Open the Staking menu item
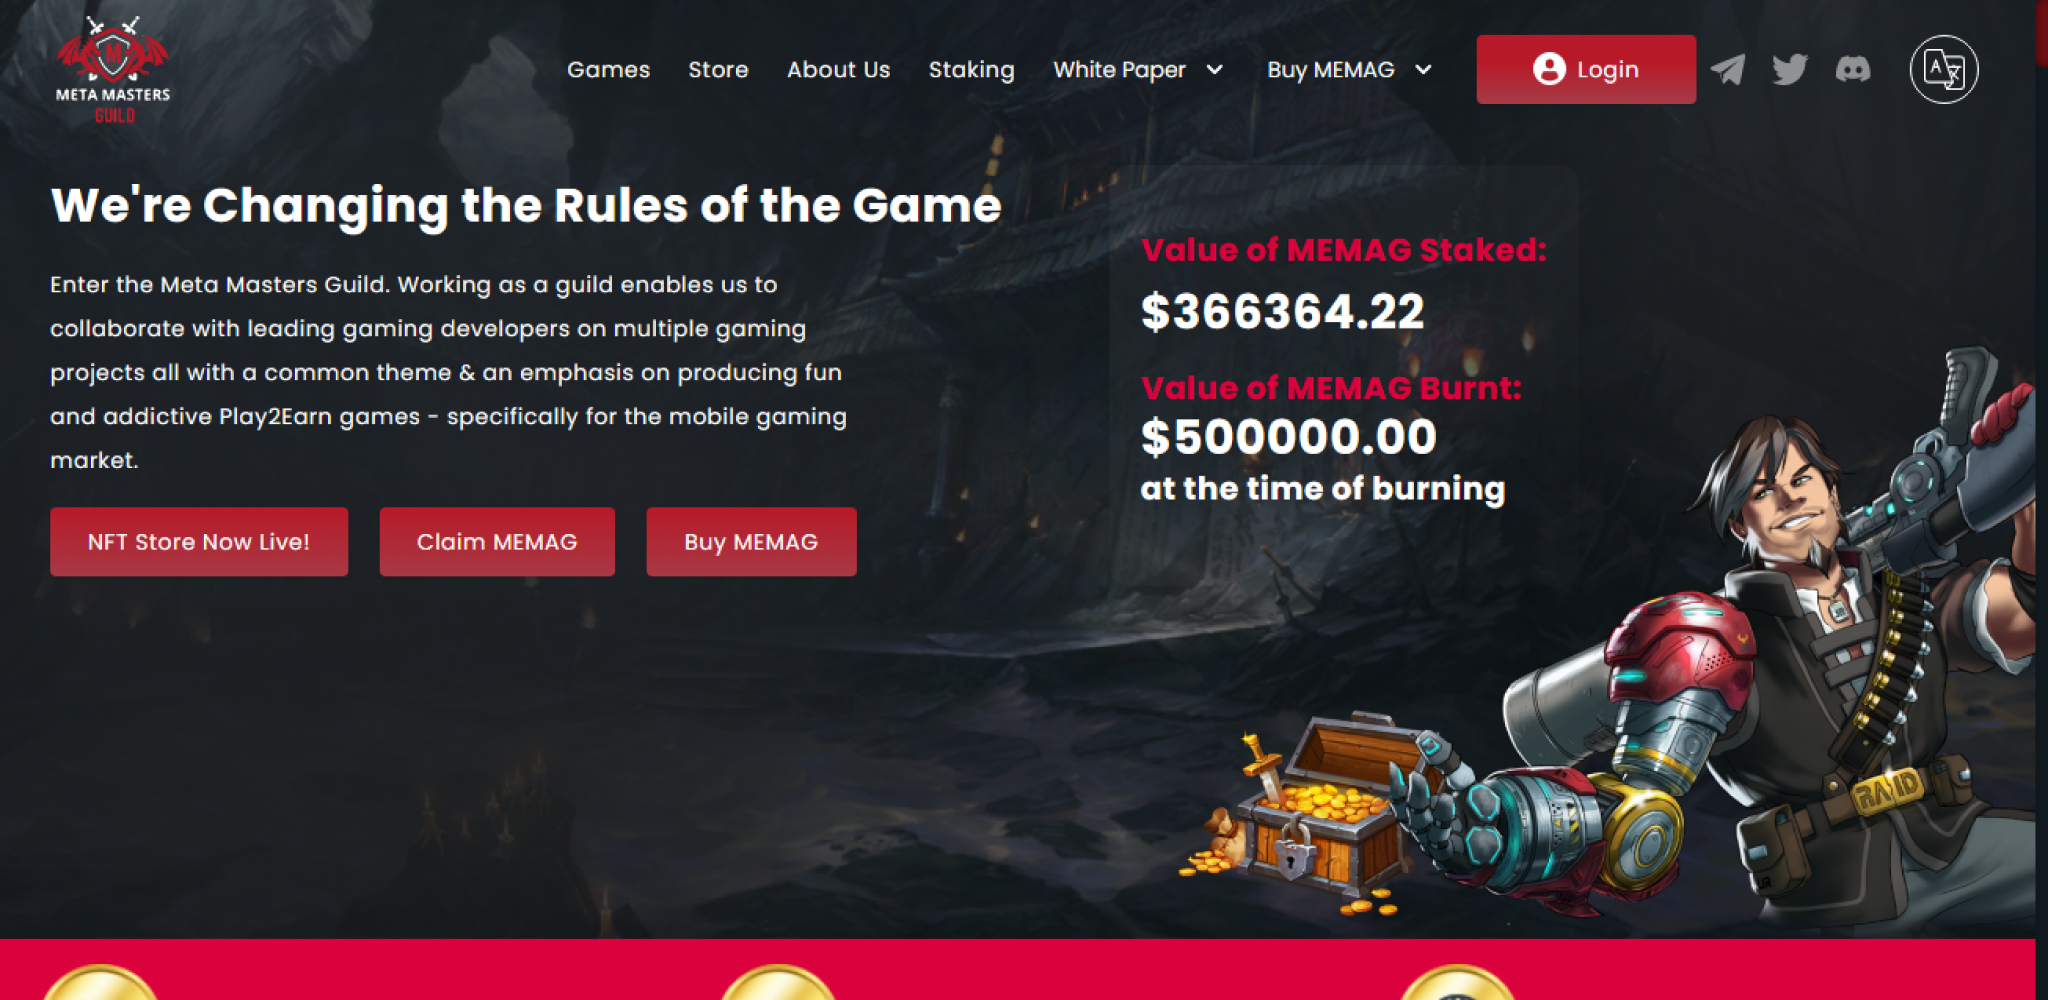Viewport: 2048px width, 1000px height. (x=971, y=70)
